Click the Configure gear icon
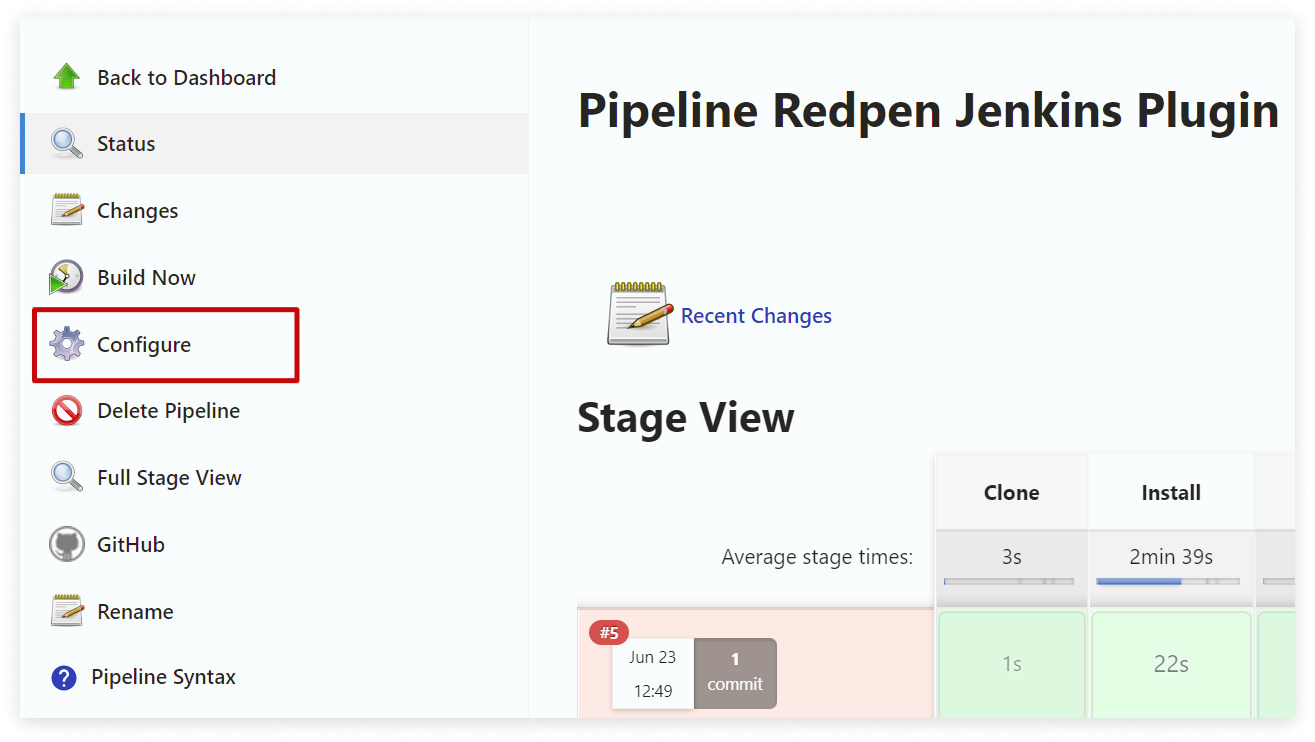The image size is (1315, 742). [x=67, y=344]
